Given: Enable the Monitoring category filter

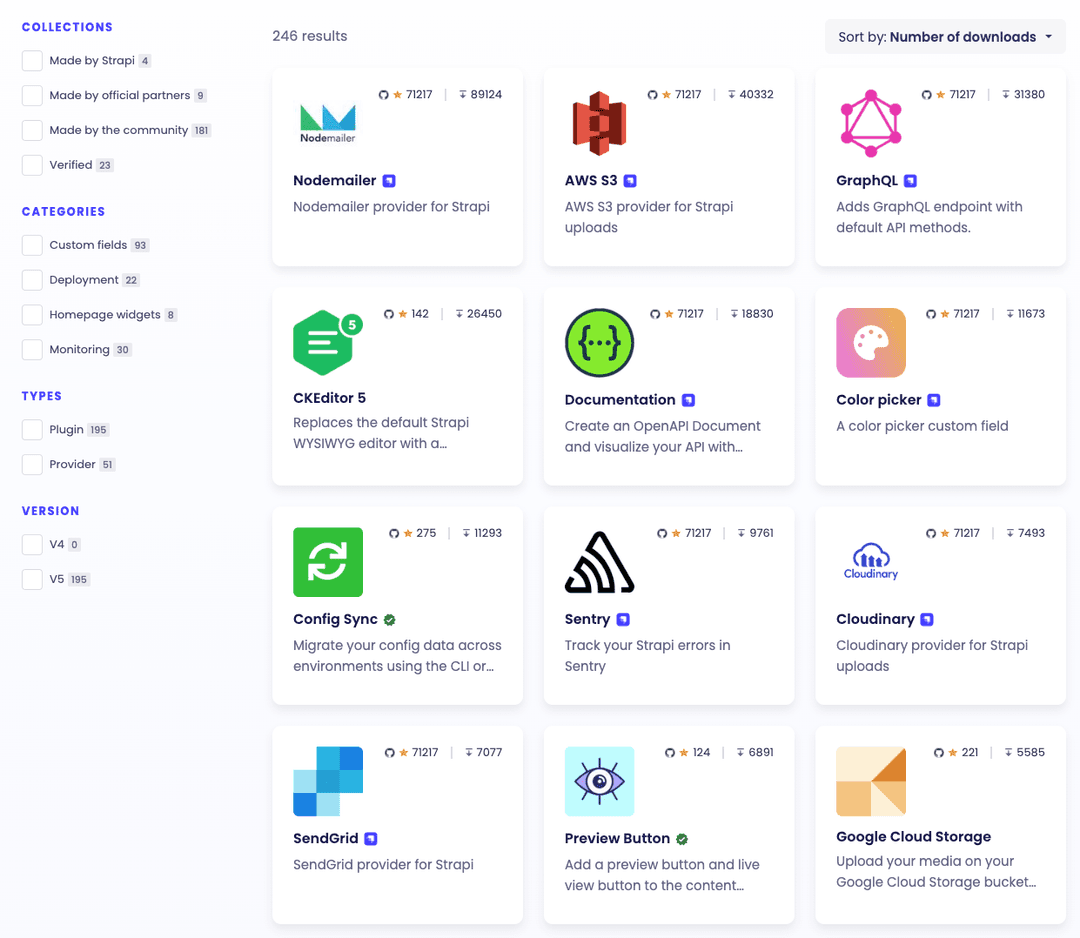Looking at the screenshot, I should coord(32,349).
